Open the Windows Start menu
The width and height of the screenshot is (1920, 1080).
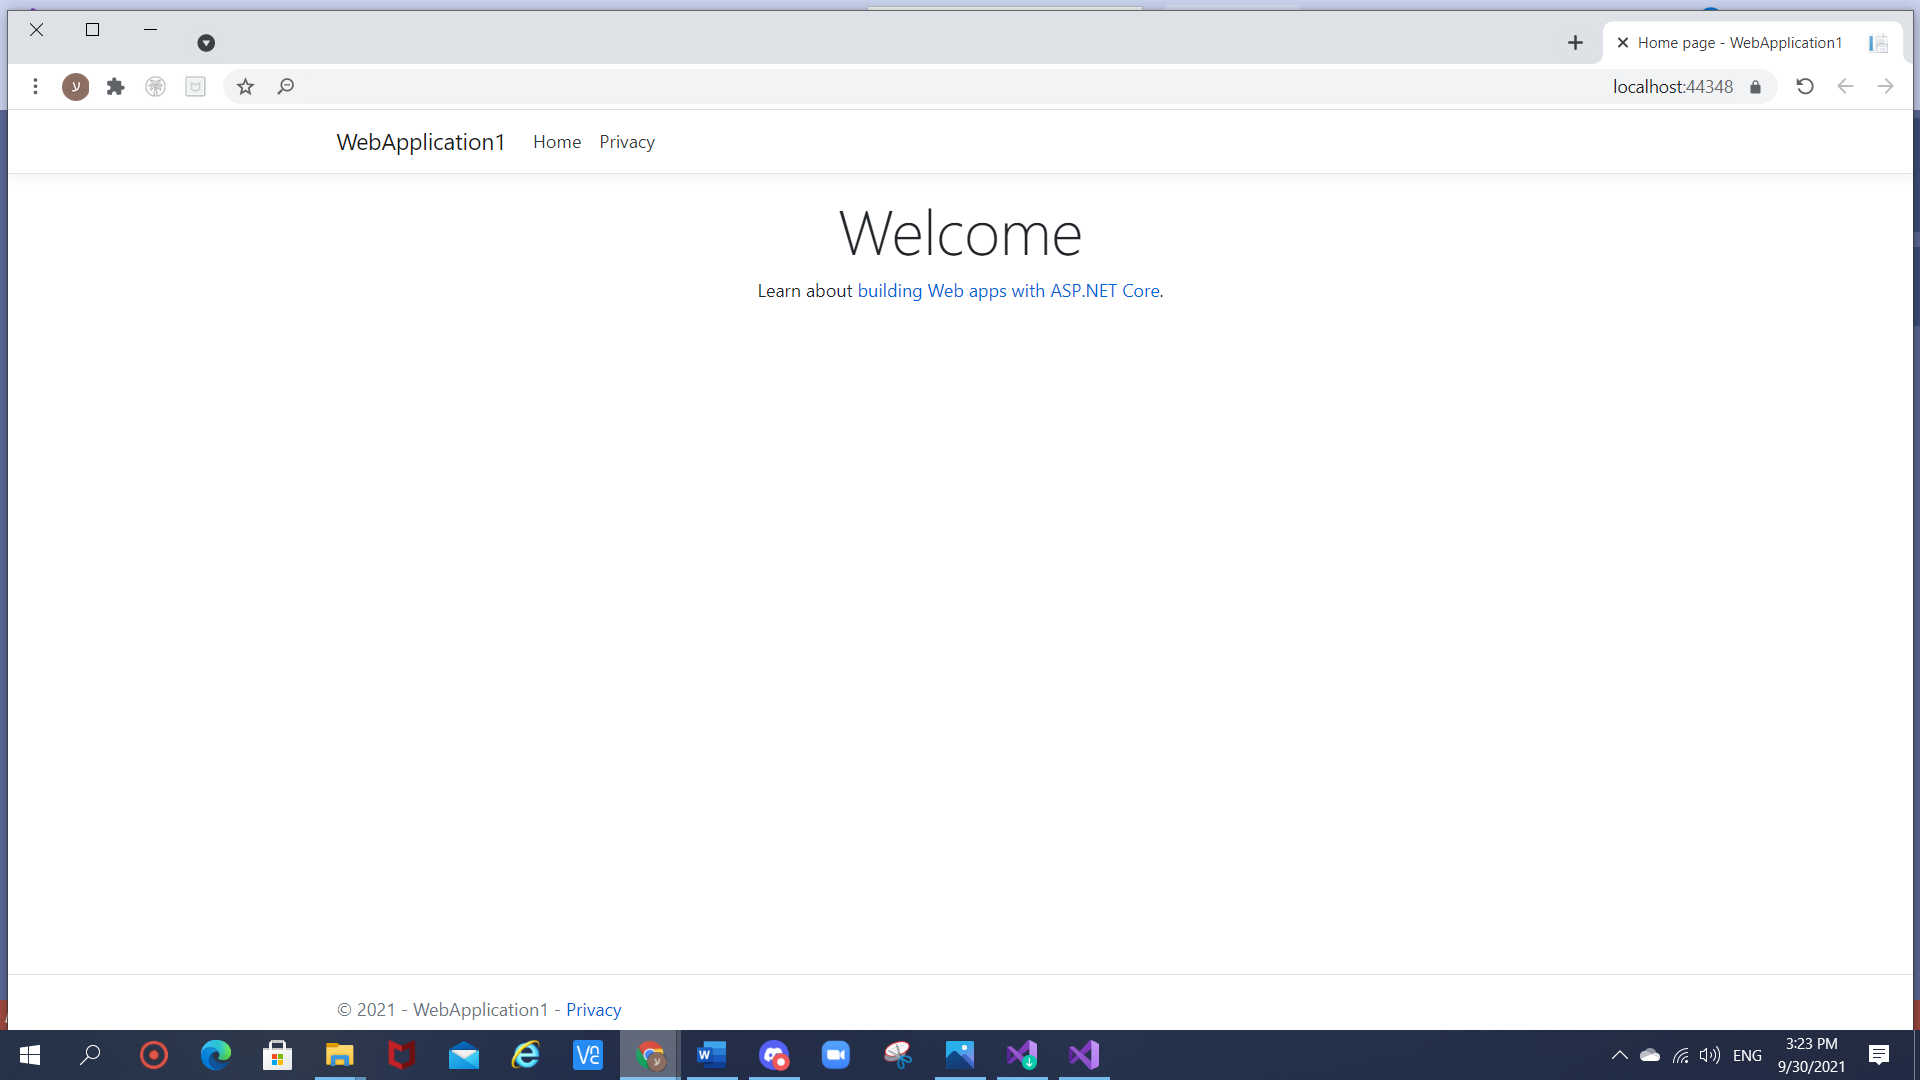coord(30,1055)
